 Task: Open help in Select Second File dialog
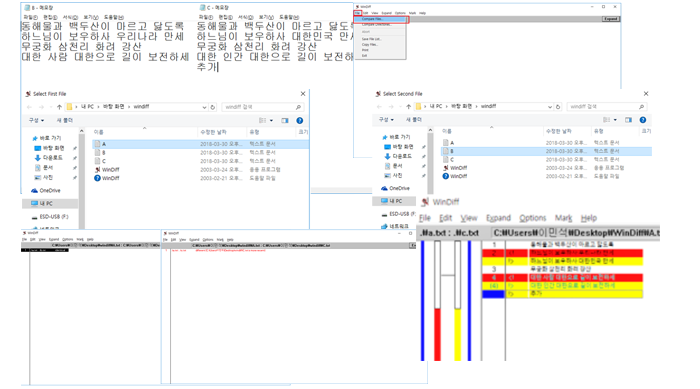click(643, 120)
